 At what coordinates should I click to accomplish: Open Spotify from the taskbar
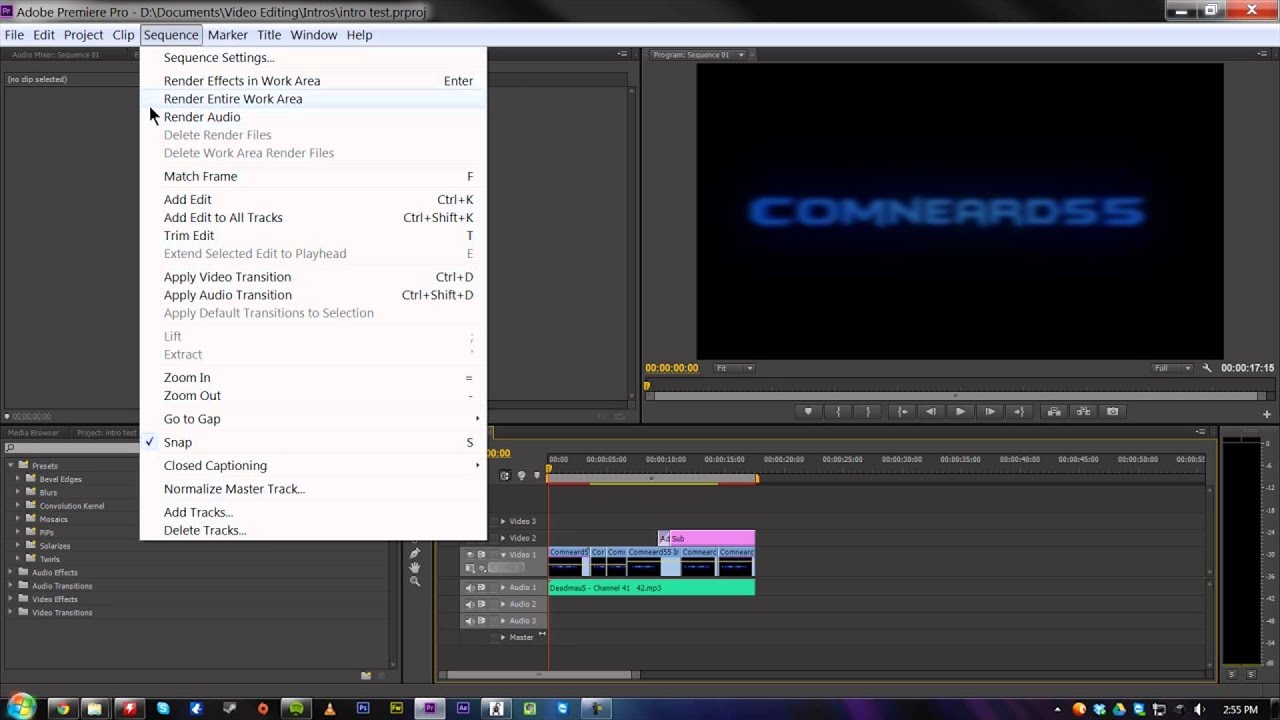(296, 709)
